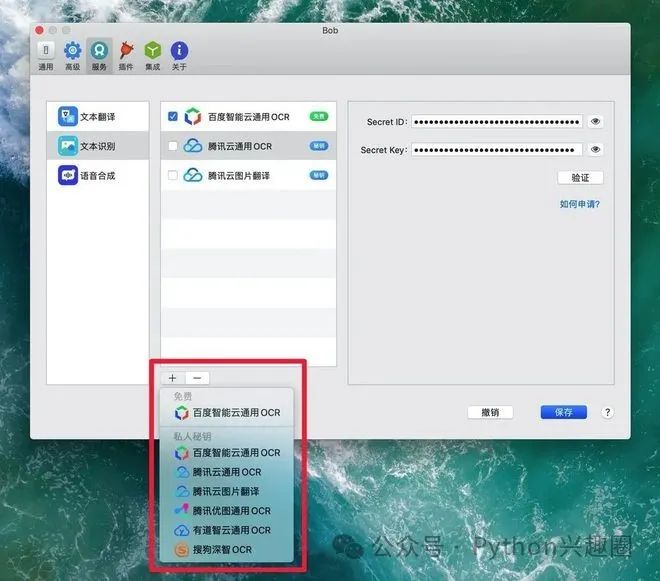The image size is (660, 581).
Task: Reveal the Secret ID with eye icon
Action: [595, 122]
